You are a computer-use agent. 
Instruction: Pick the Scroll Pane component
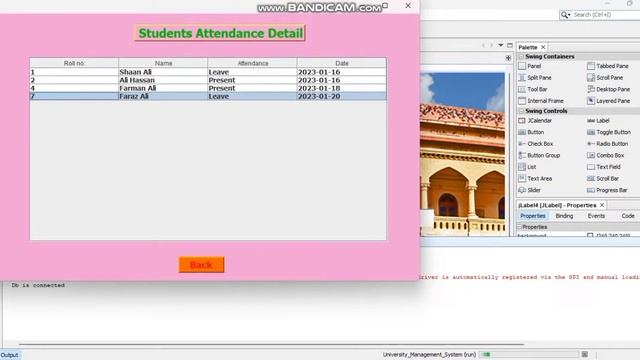(x=605, y=78)
